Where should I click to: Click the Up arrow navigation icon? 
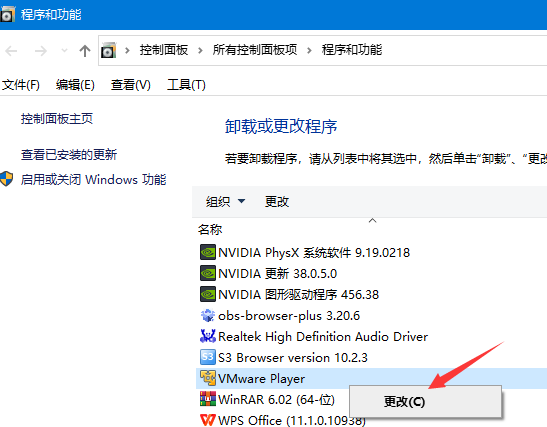85,51
